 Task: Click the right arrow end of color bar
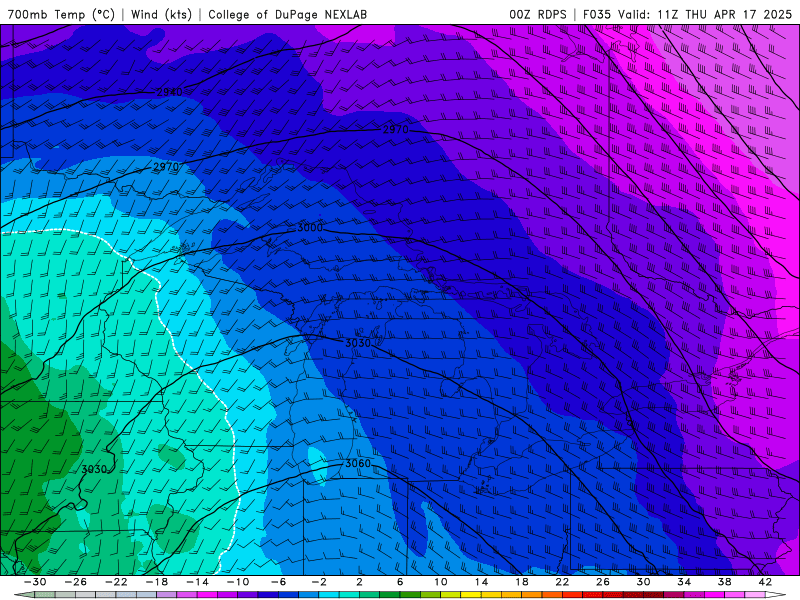coord(776,595)
